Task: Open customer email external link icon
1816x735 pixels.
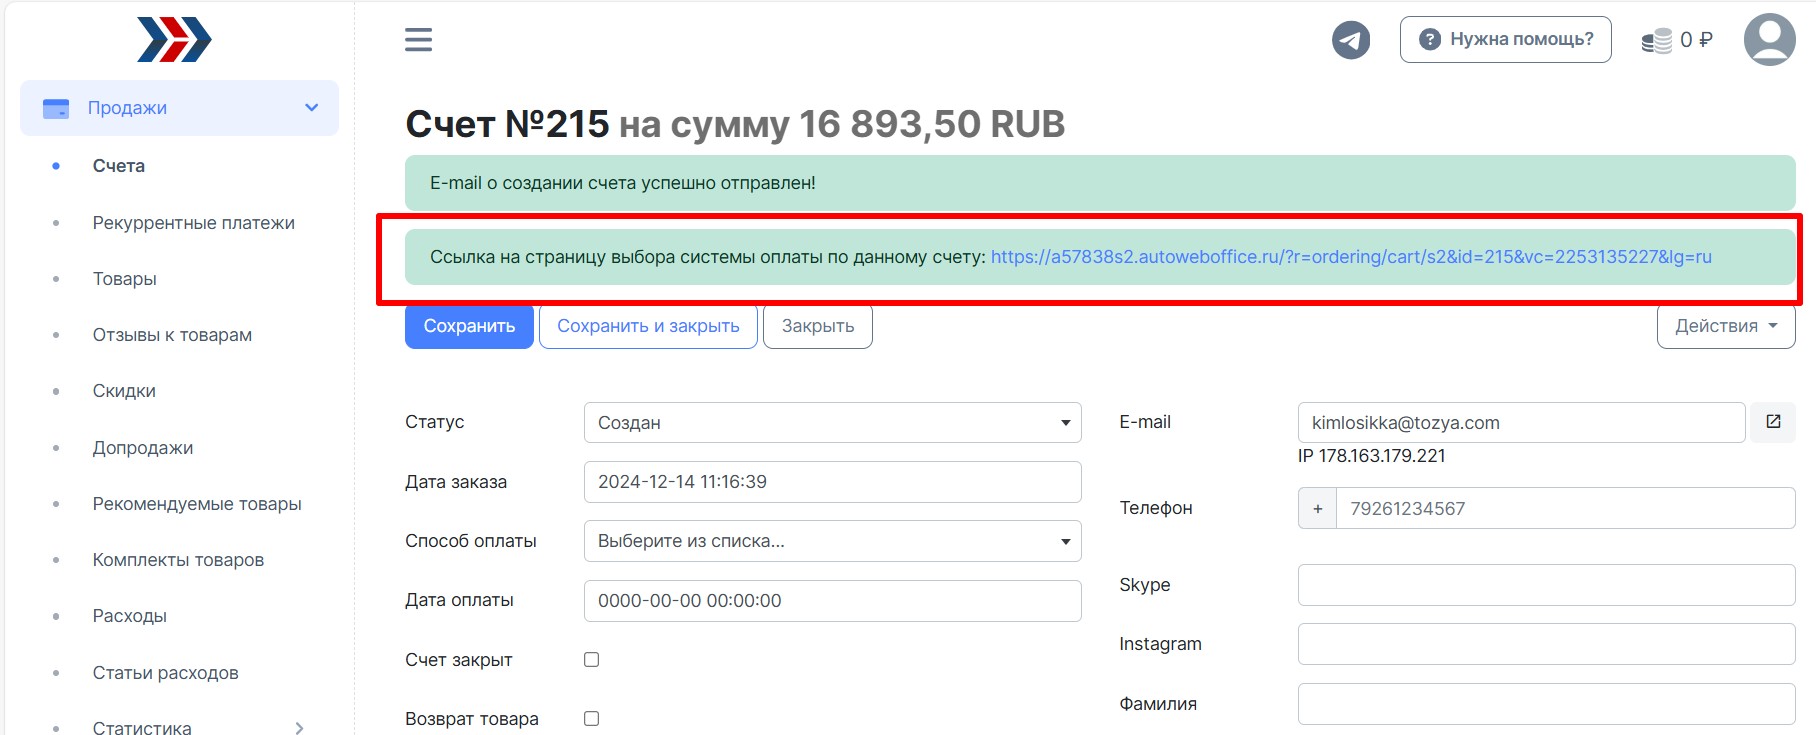Action: tap(1773, 422)
